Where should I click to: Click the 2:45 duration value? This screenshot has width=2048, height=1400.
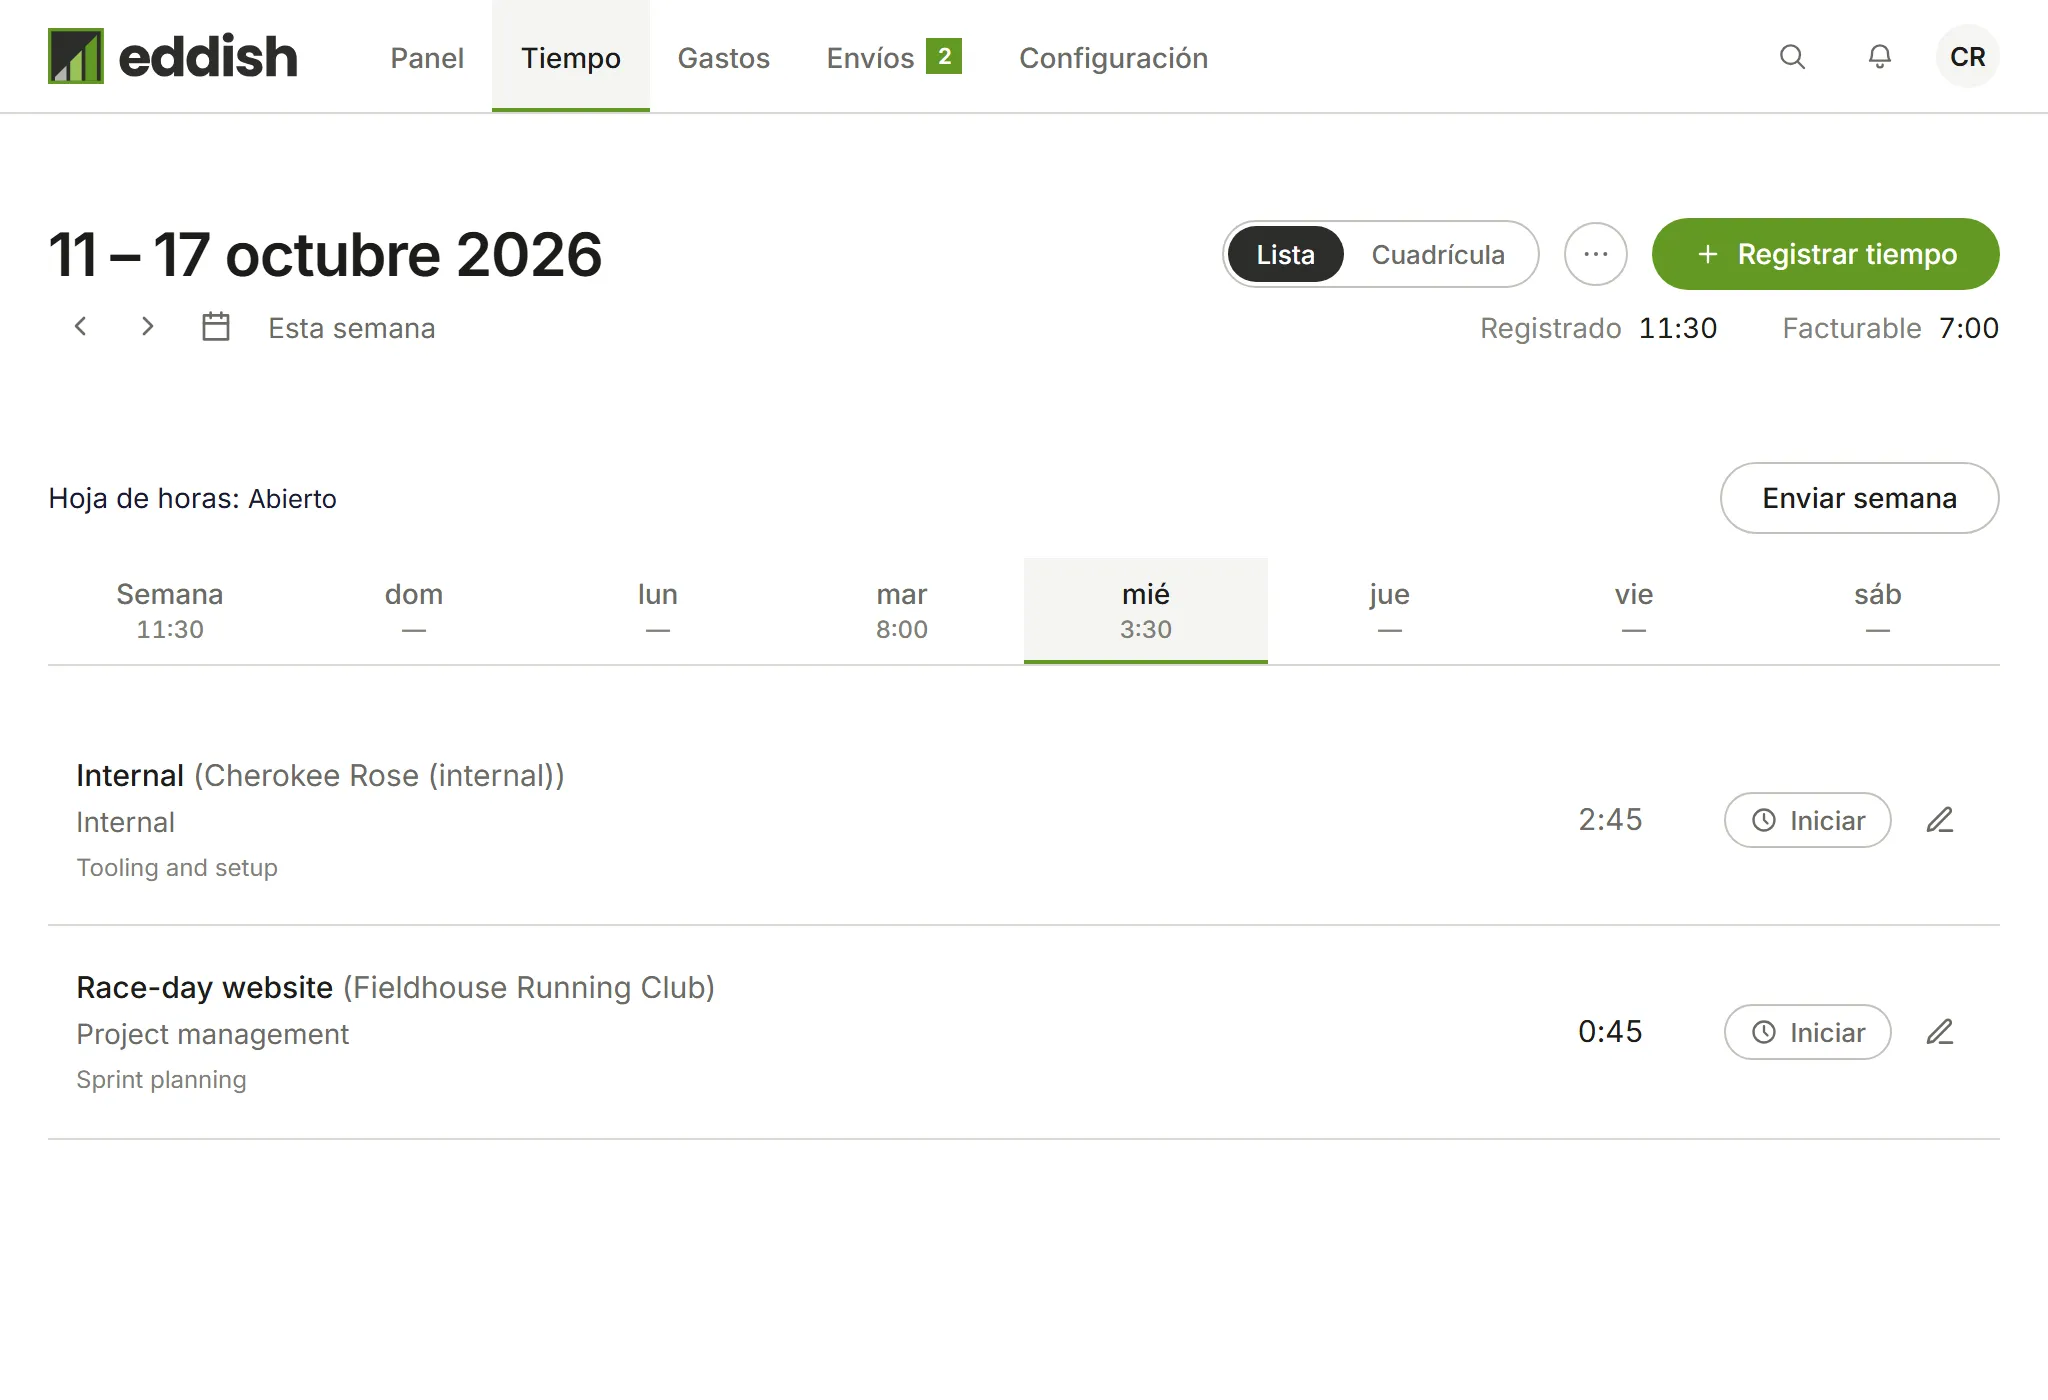pyautogui.click(x=1610, y=820)
